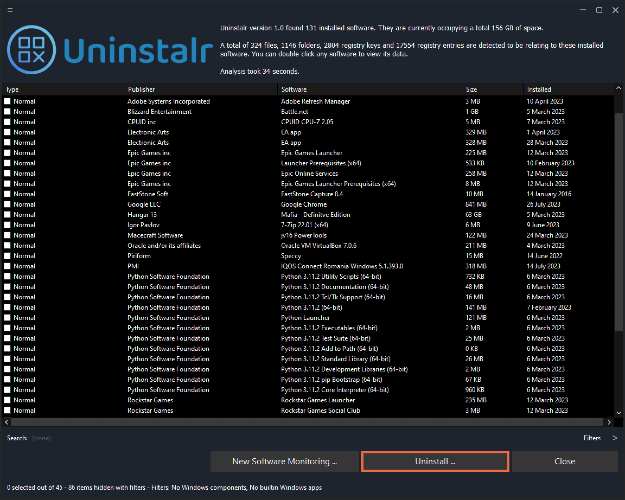The height and width of the screenshot is (500, 625).
Task: Open New Software Monitoring ... button
Action: click(x=285, y=461)
